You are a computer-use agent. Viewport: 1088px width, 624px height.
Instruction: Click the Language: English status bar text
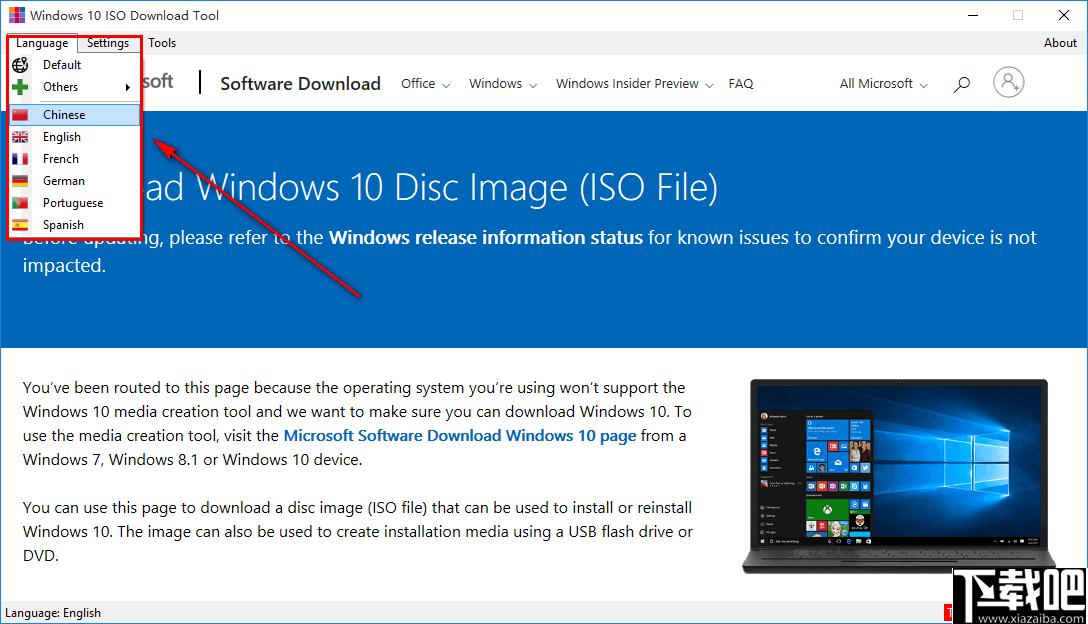[53, 613]
